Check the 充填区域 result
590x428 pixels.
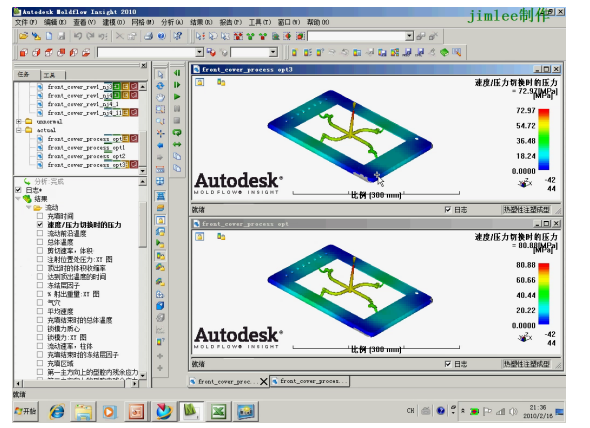click(x=40, y=363)
